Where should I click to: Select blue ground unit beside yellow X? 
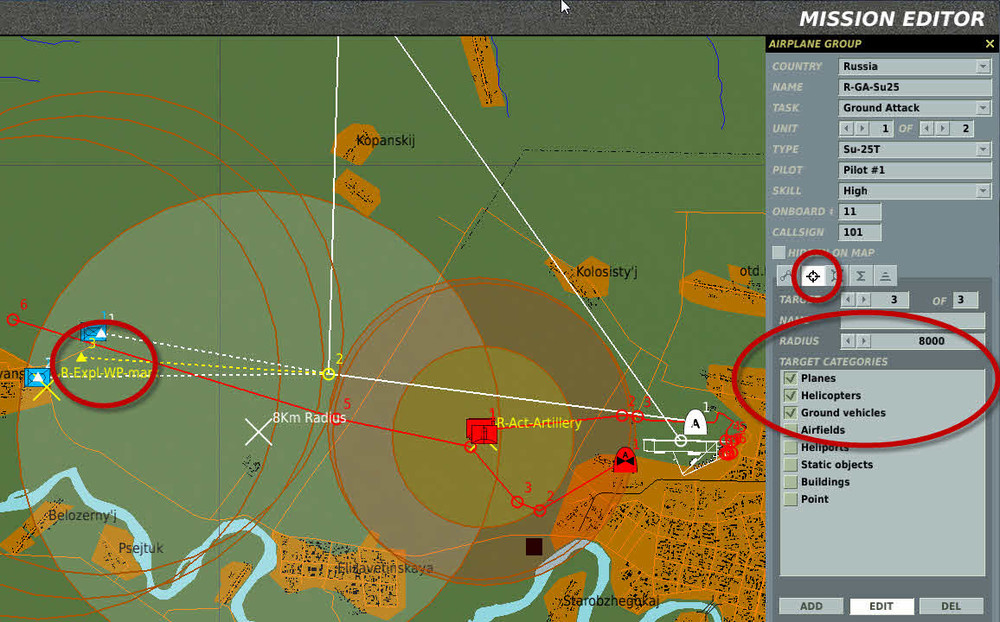[36, 378]
